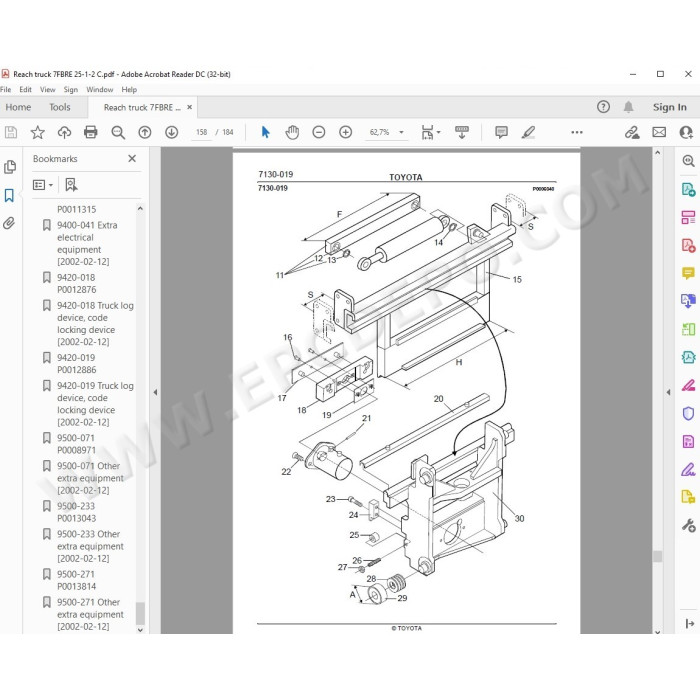Open the Help menu

(x=129, y=90)
